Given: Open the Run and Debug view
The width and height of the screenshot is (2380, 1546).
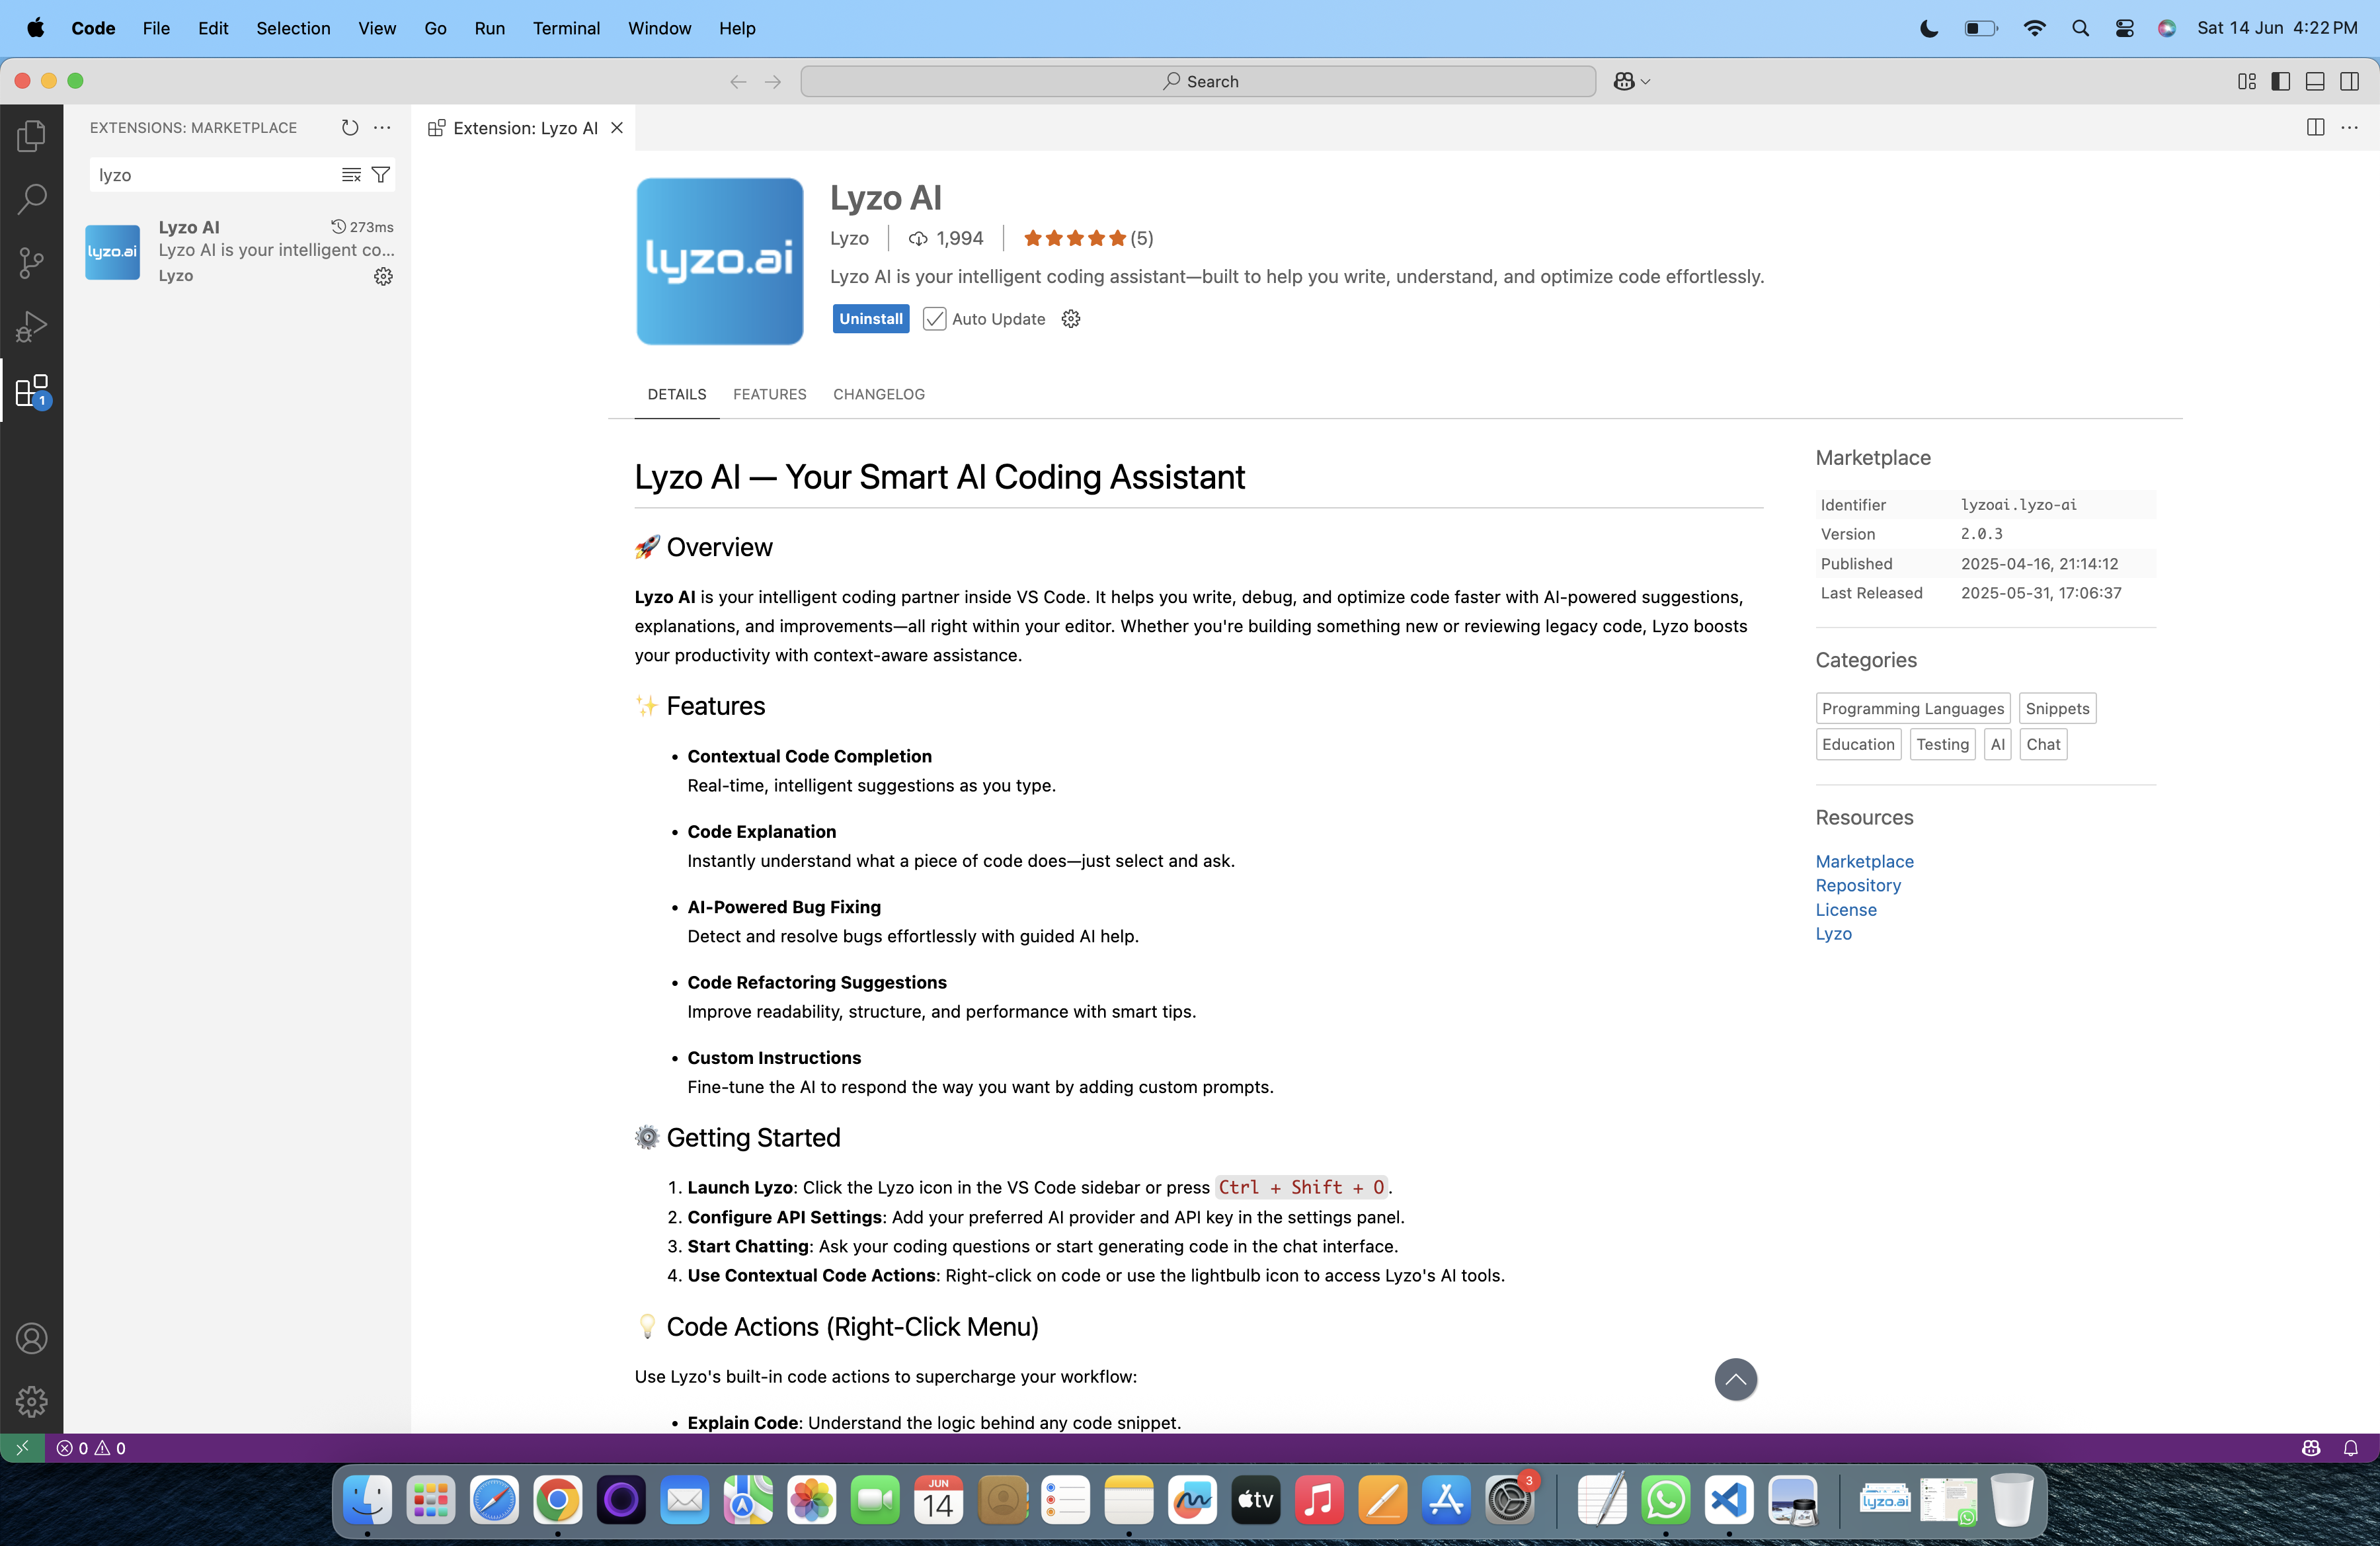Looking at the screenshot, I should click(31, 327).
